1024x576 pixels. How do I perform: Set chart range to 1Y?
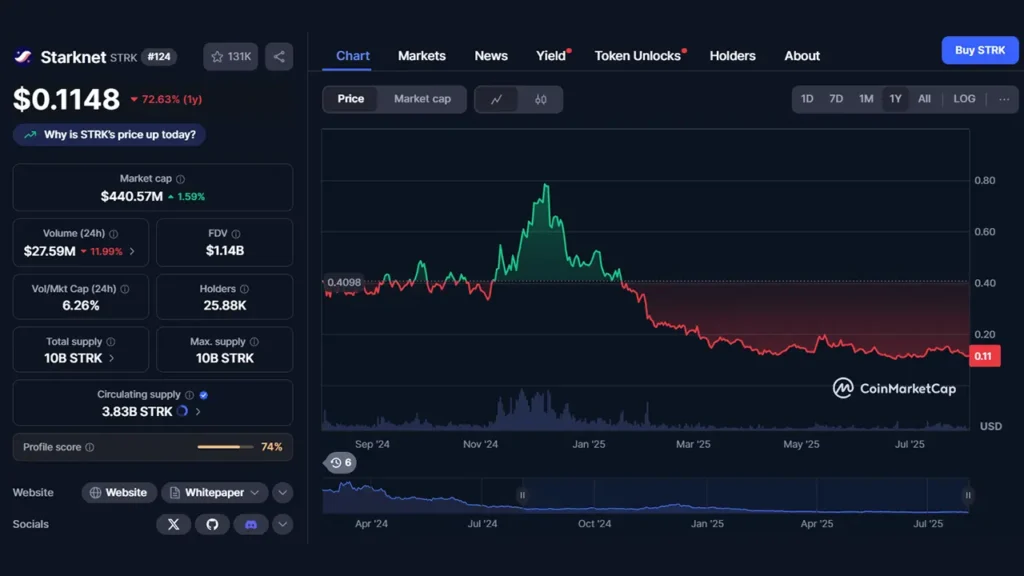[895, 99]
